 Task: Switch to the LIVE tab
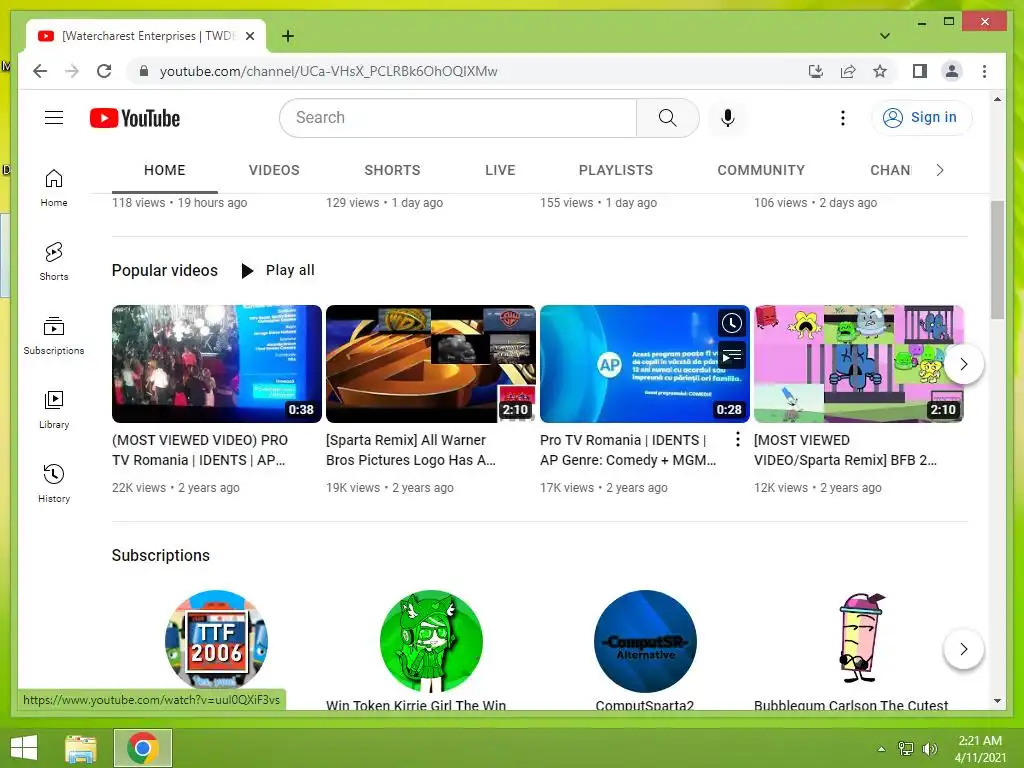[500, 170]
